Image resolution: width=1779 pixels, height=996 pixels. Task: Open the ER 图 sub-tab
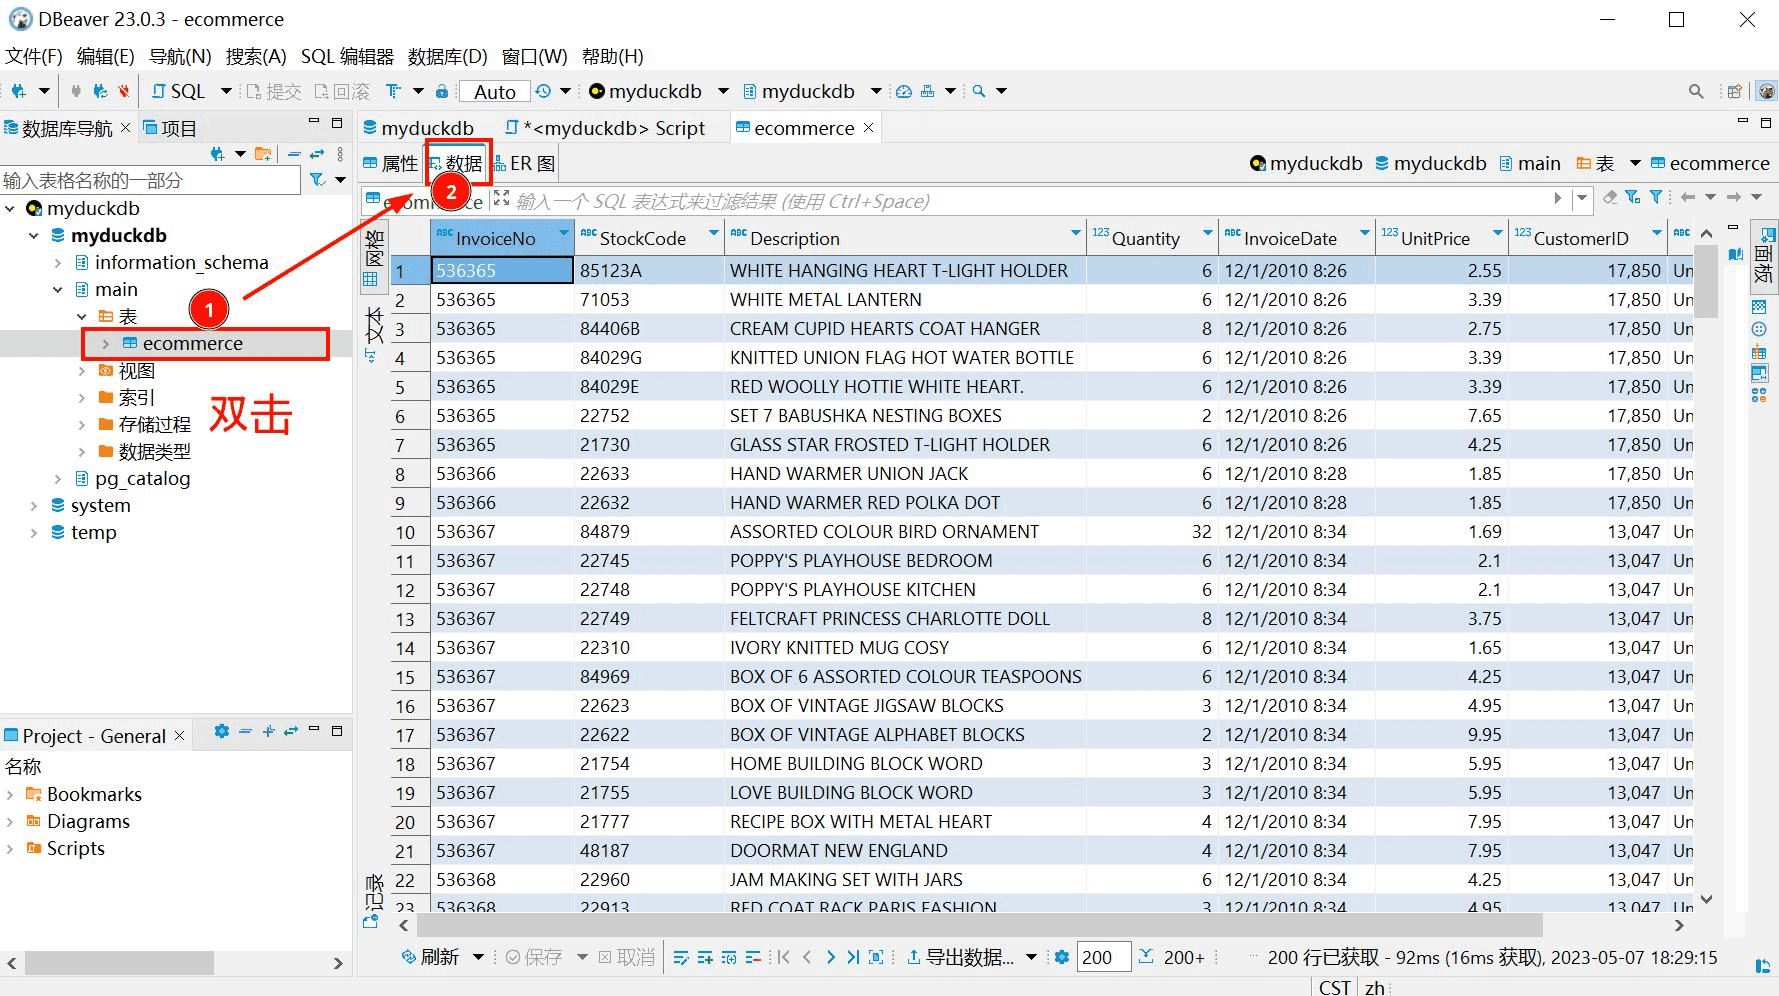pyautogui.click(x=523, y=164)
